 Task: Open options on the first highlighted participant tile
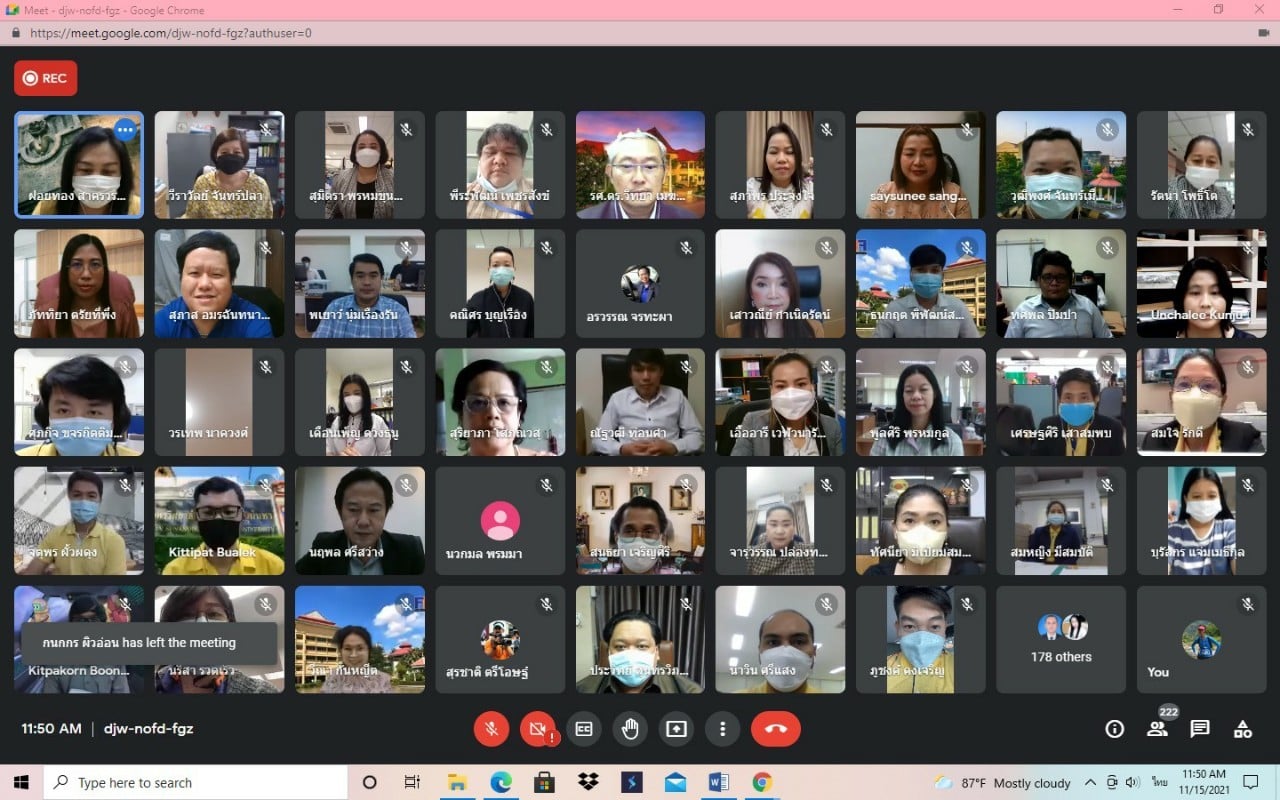(x=124, y=129)
